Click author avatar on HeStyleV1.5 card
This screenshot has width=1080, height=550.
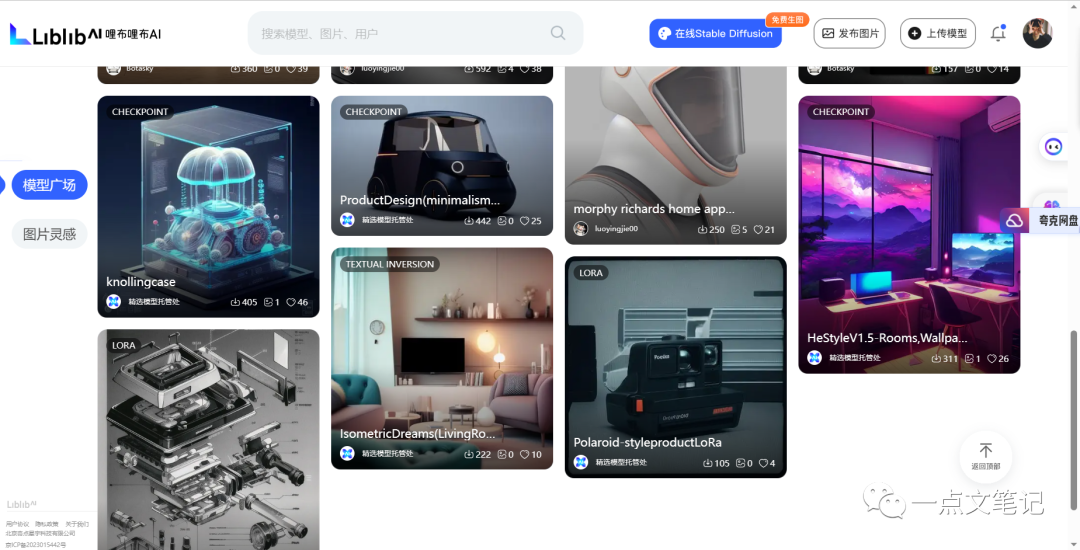pyautogui.click(x=814, y=358)
